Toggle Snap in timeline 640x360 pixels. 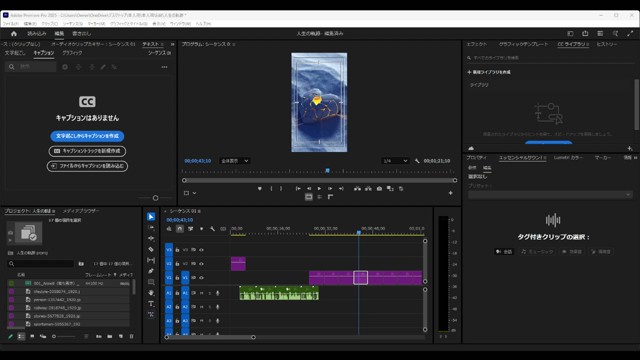[x=180, y=229]
